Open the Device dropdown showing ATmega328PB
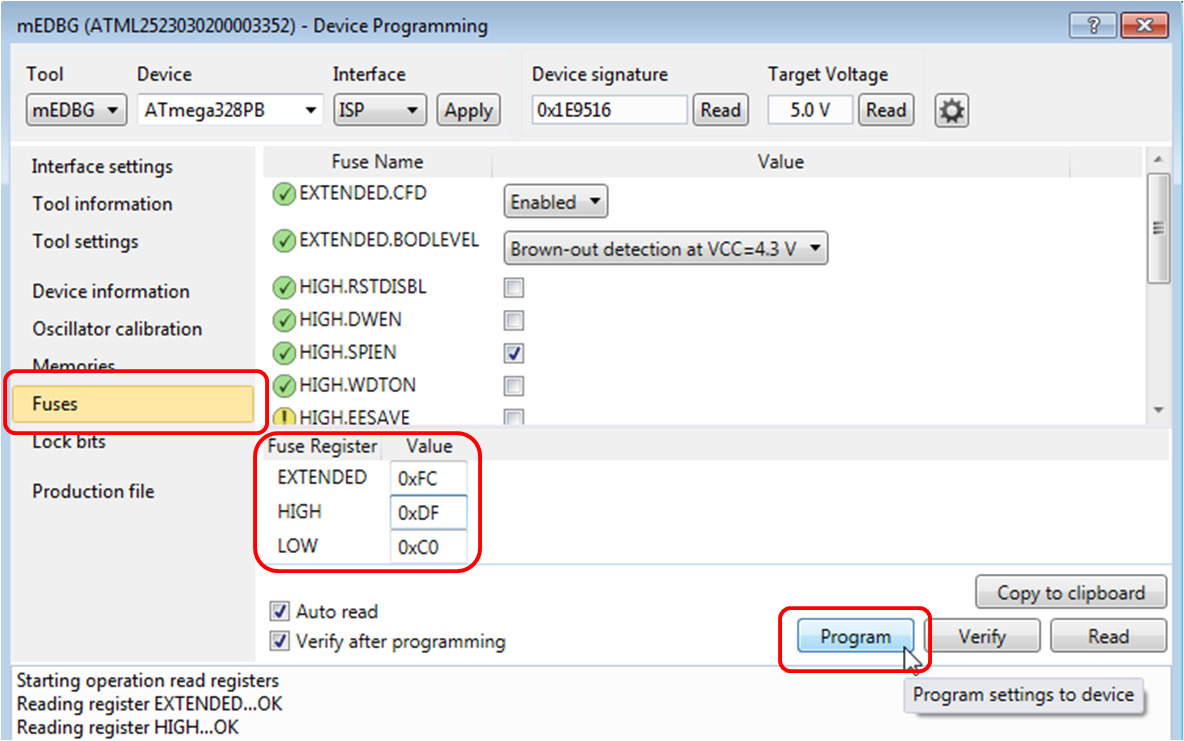The height and width of the screenshot is (741, 1184). pos(229,110)
